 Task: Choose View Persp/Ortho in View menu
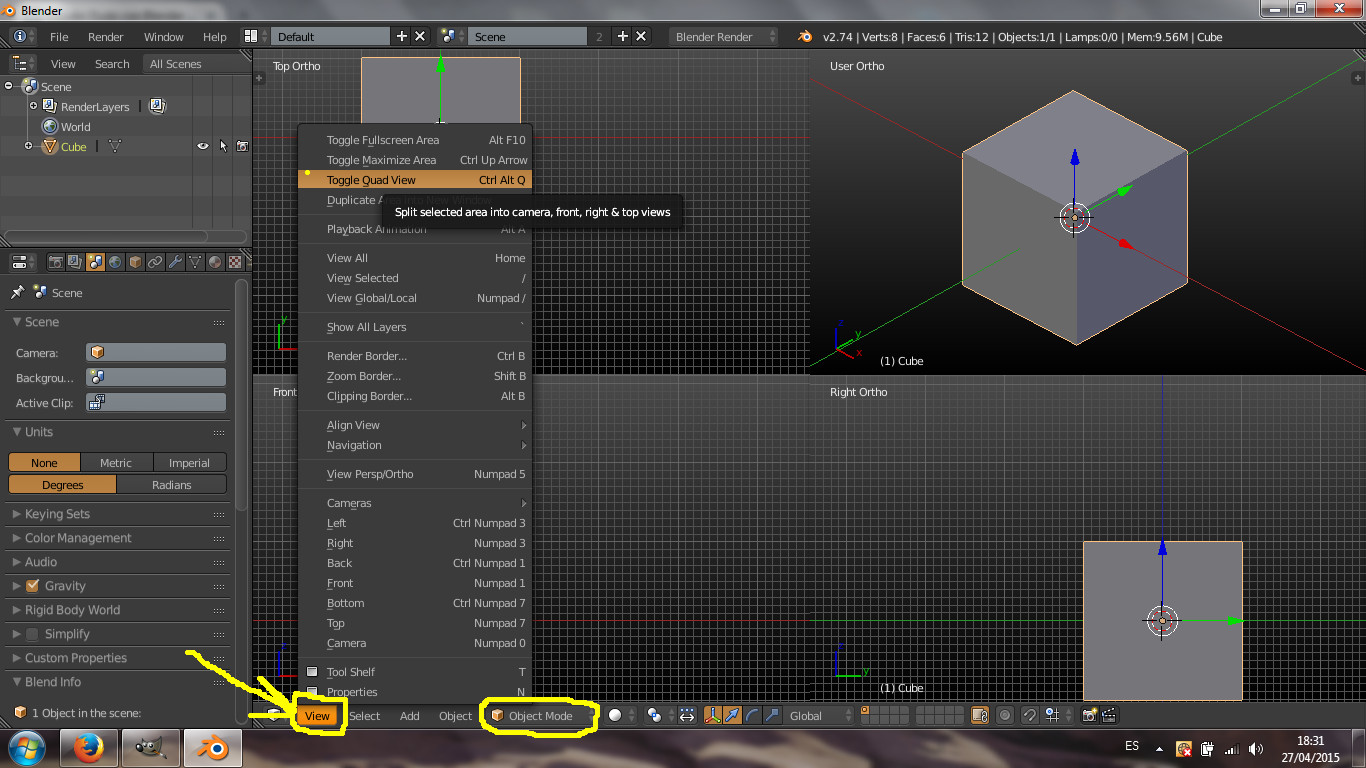[415, 474]
